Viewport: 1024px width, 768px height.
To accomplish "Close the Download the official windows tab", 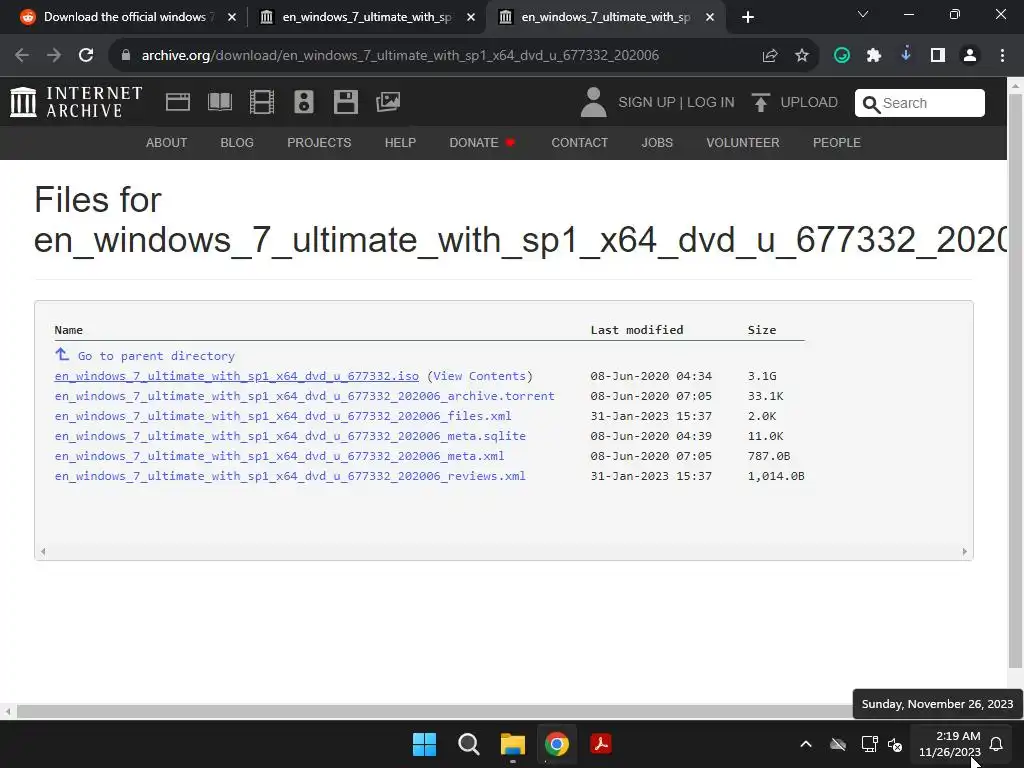I will (x=232, y=17).
